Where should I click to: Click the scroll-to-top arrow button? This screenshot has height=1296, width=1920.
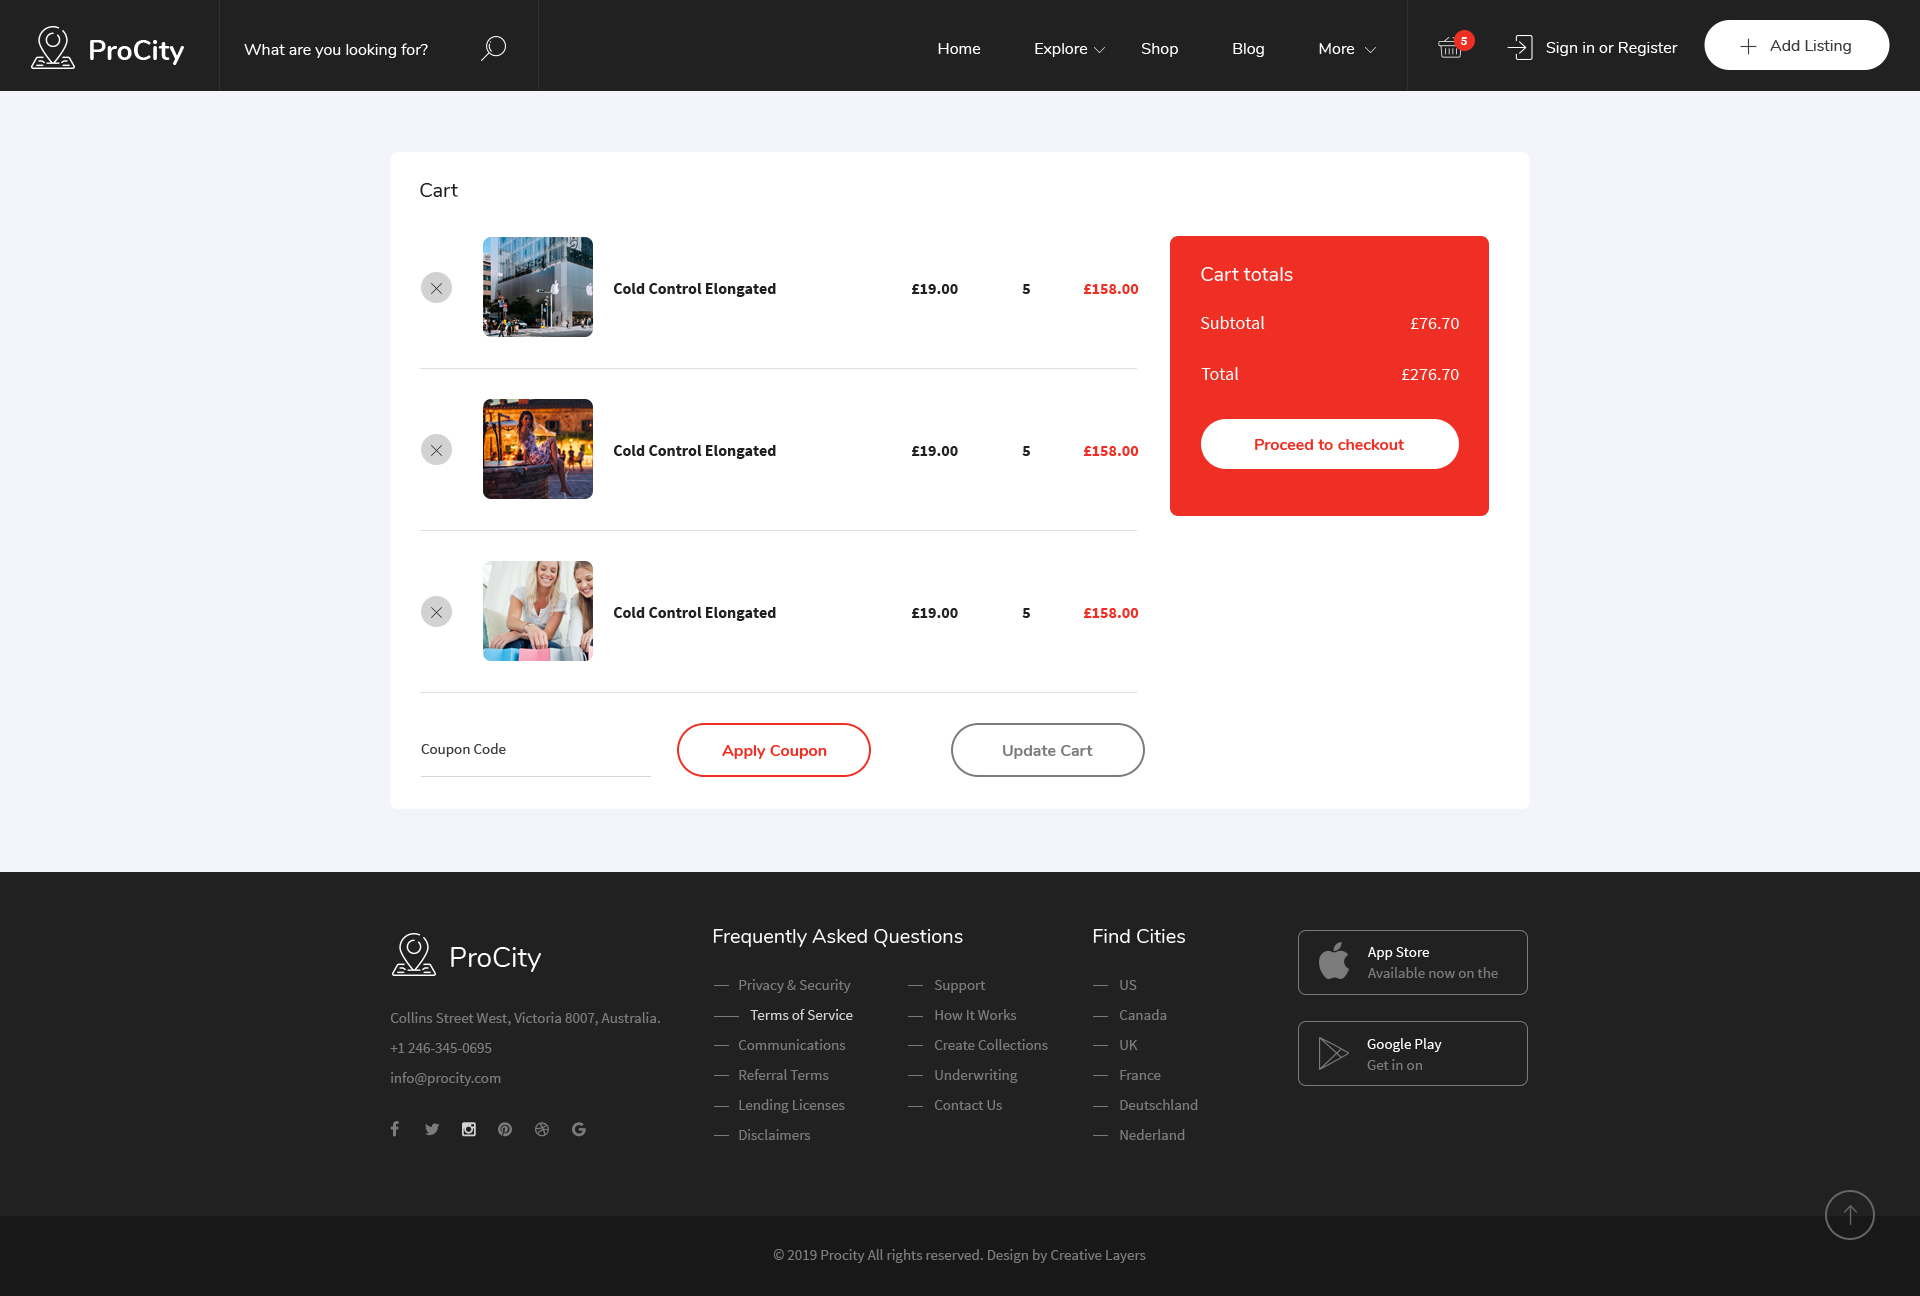pyautogui.click(x=1849, y=1214)
